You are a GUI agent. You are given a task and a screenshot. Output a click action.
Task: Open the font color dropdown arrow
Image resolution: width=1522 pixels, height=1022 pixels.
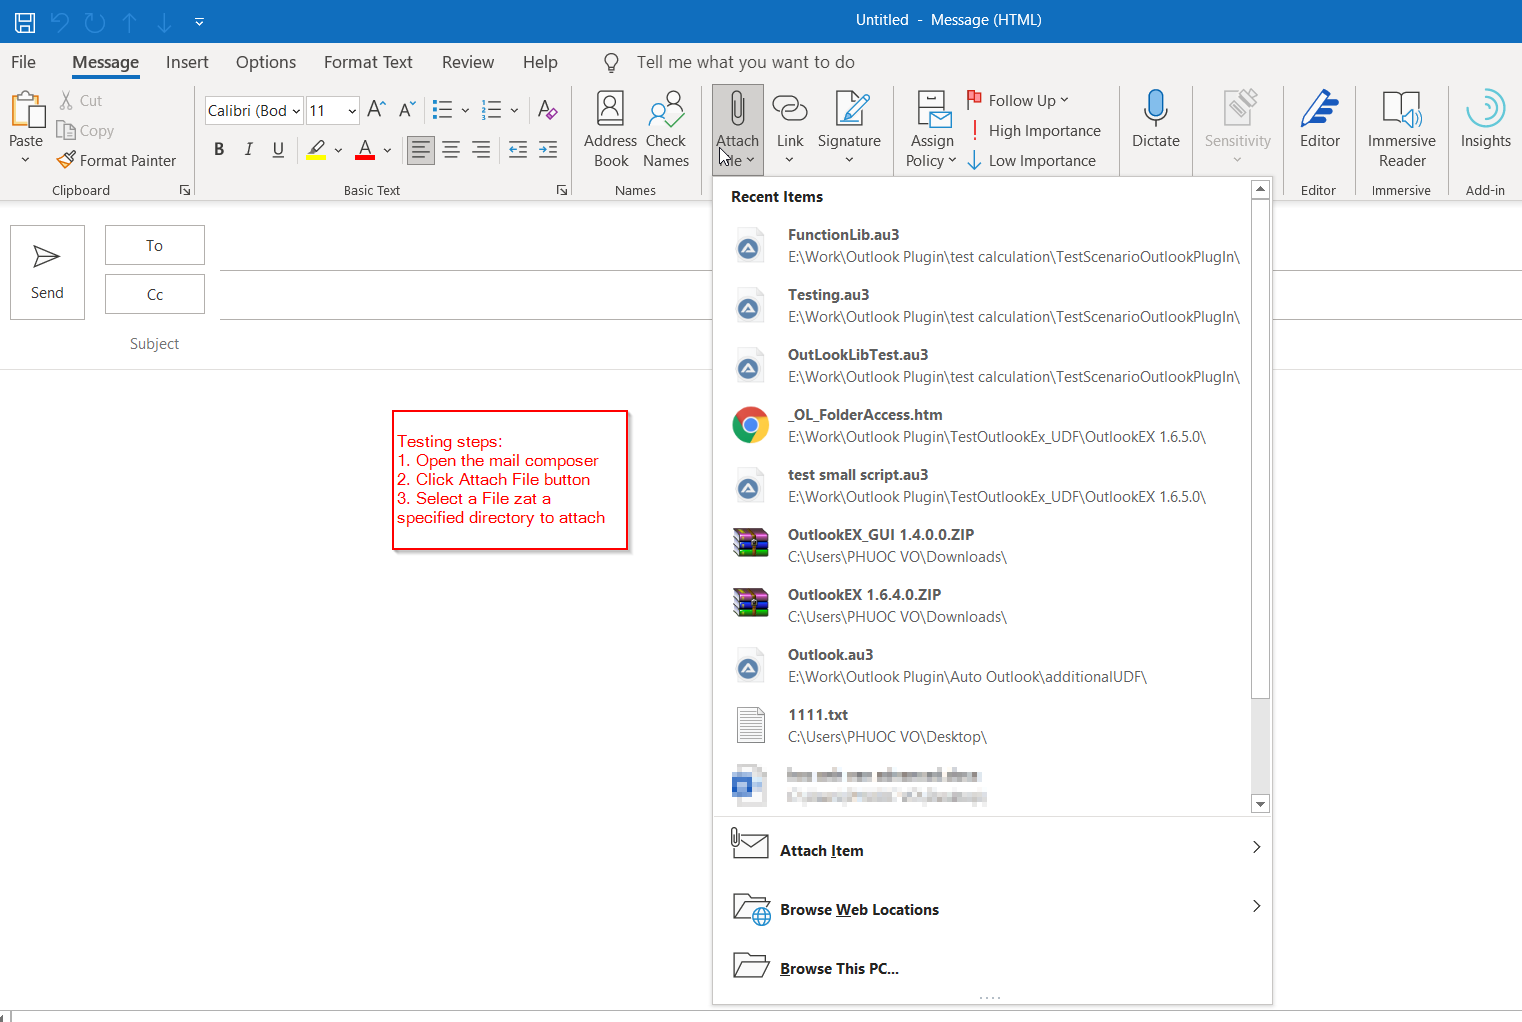pyautogui.click(x=387, y=150)
